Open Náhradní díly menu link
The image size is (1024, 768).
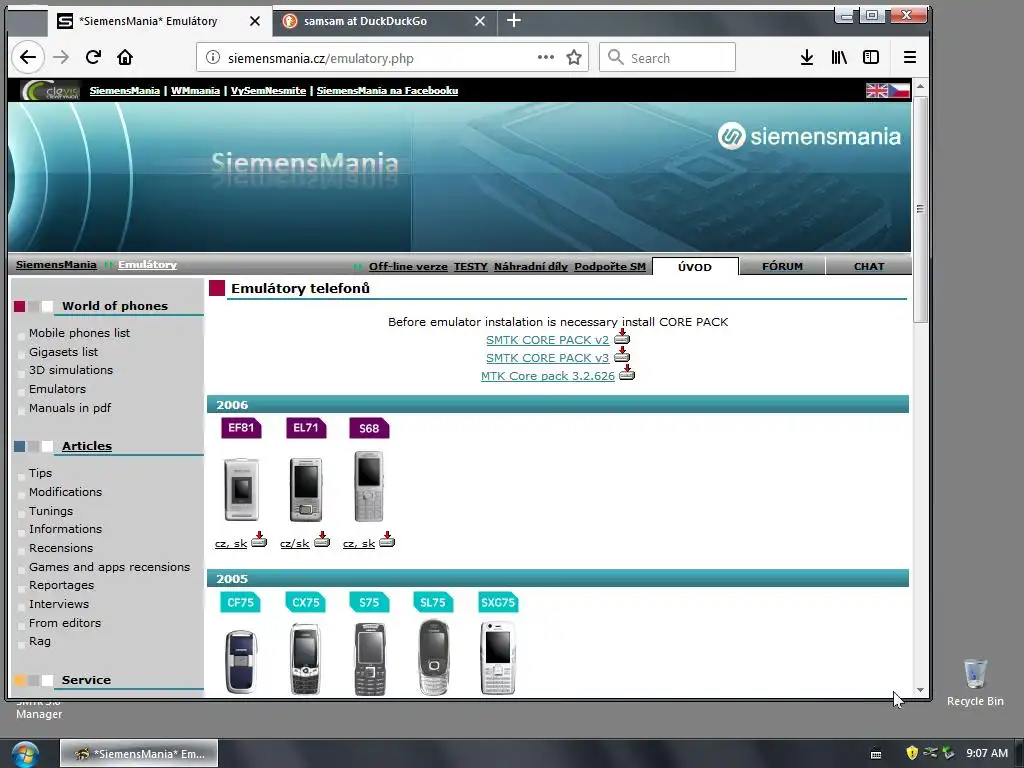[531, 266]
